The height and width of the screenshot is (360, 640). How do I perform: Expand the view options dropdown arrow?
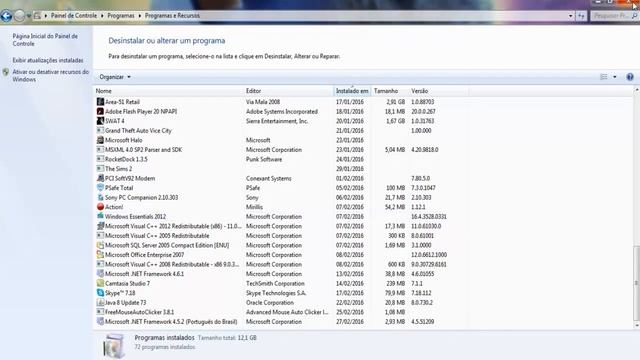pyautogui.click(x=615, y=77)
